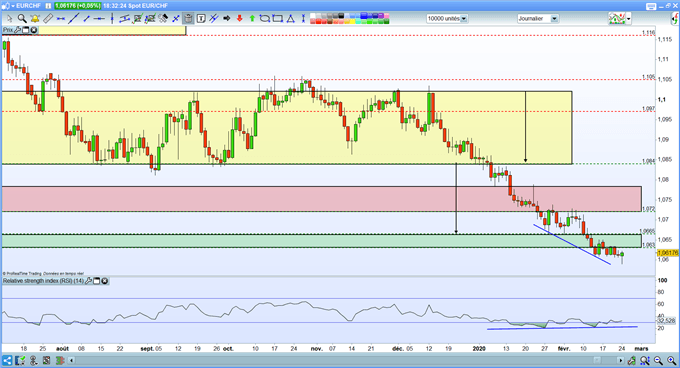Screen dimensions: 680x368
Task: Click the share icon in bottom bar
Action: [x=7, y=360]
